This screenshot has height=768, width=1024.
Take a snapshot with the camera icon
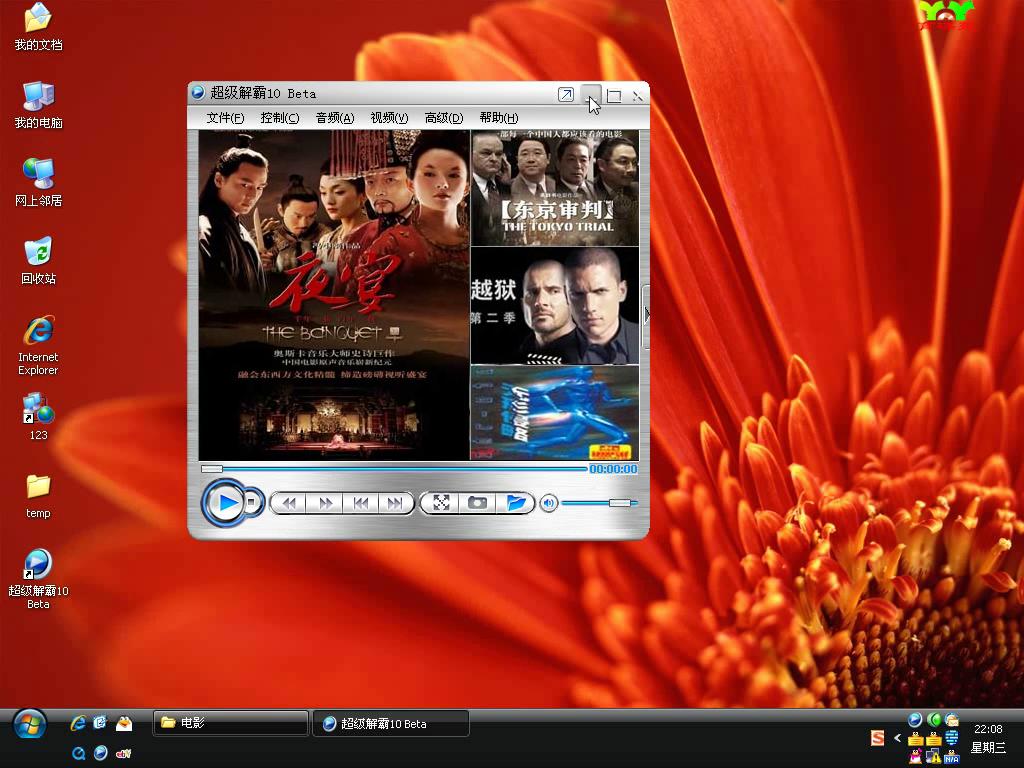477,502
